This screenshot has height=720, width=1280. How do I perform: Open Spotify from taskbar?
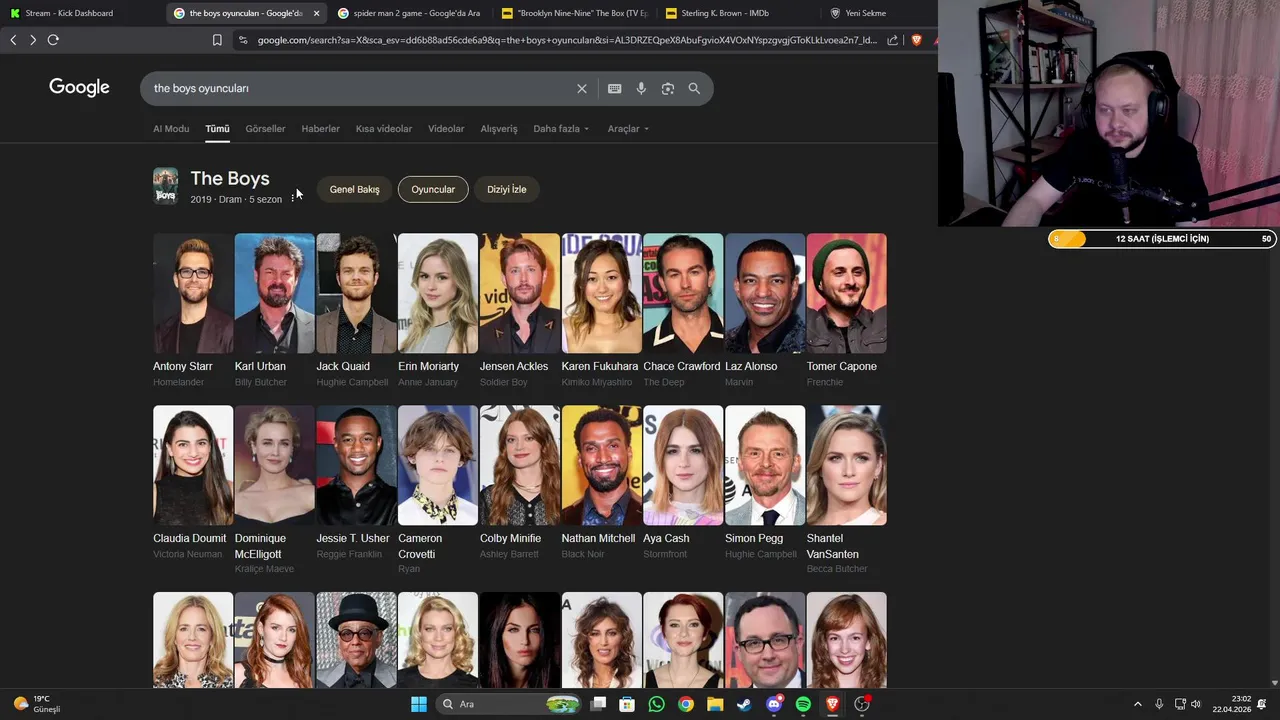[x=803, y=704]
